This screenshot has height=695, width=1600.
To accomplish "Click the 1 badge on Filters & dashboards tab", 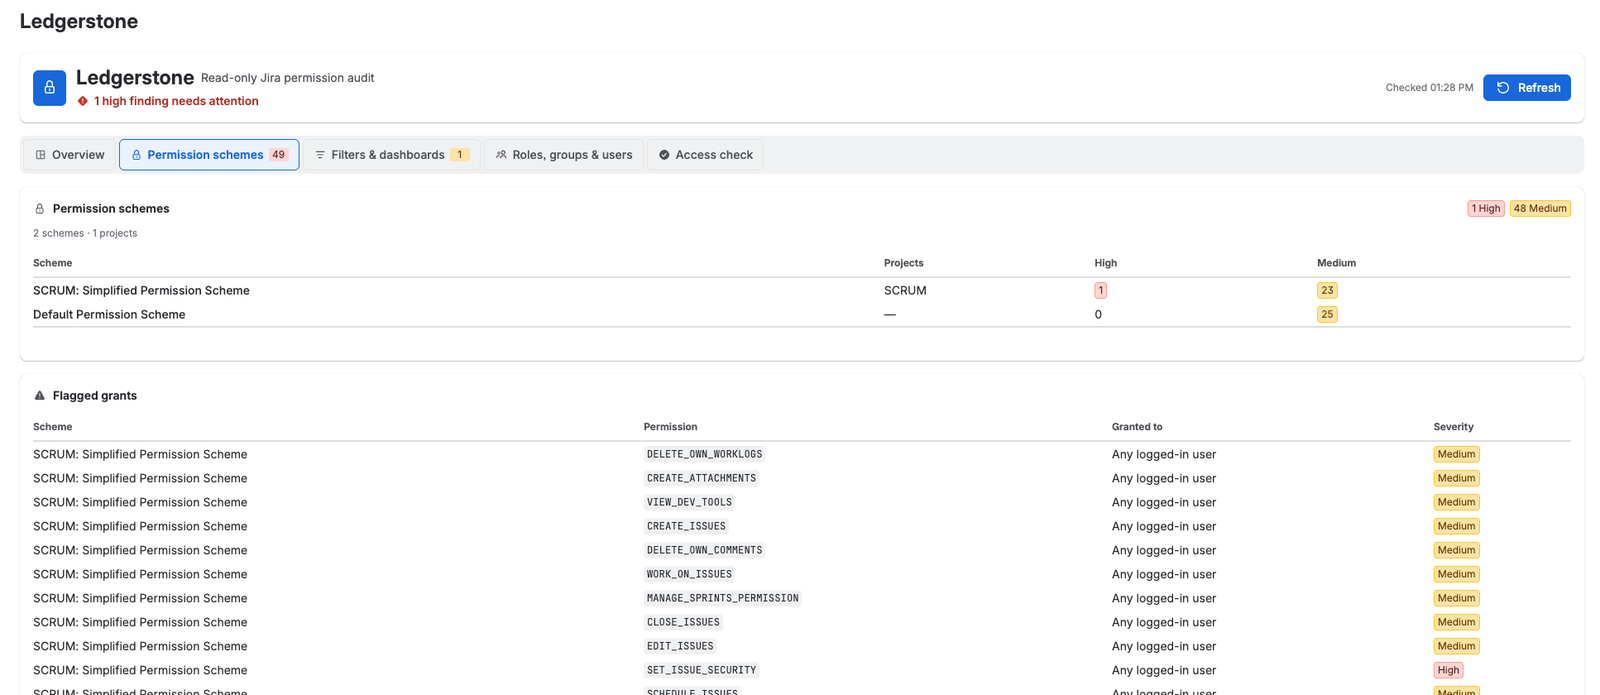I will pos(460,155).
